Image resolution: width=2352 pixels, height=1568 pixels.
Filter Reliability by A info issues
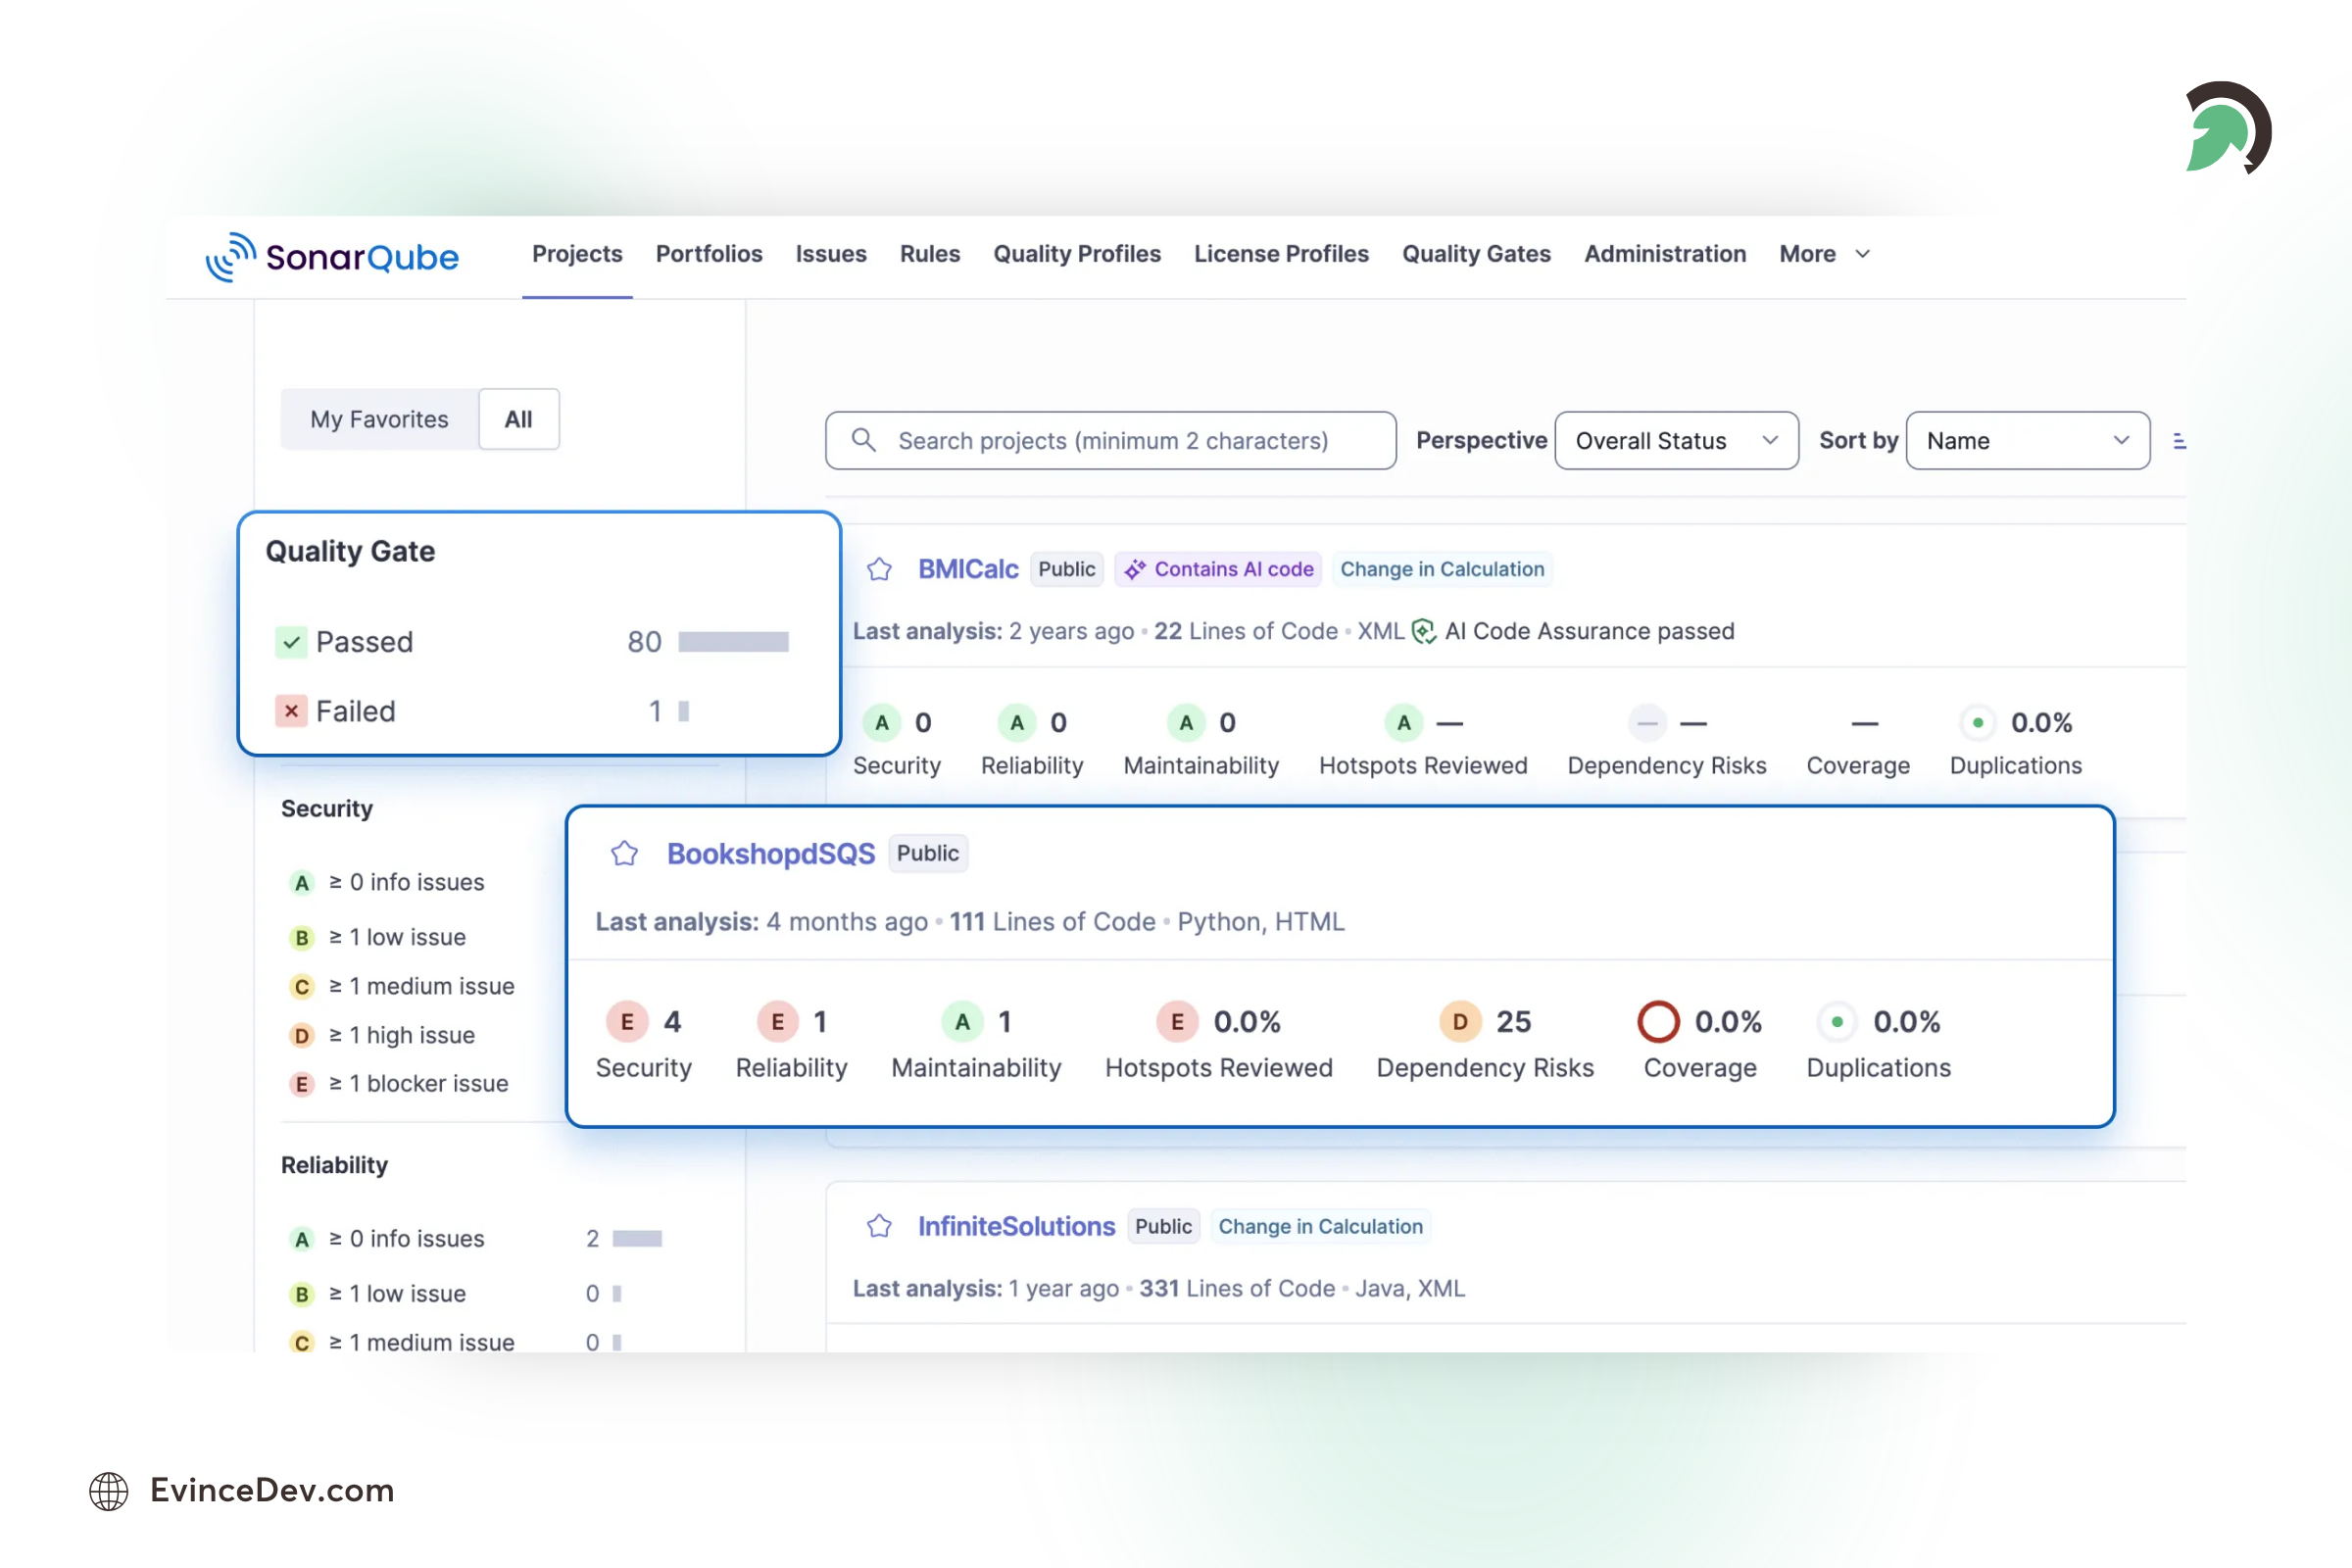point(475,1239)
